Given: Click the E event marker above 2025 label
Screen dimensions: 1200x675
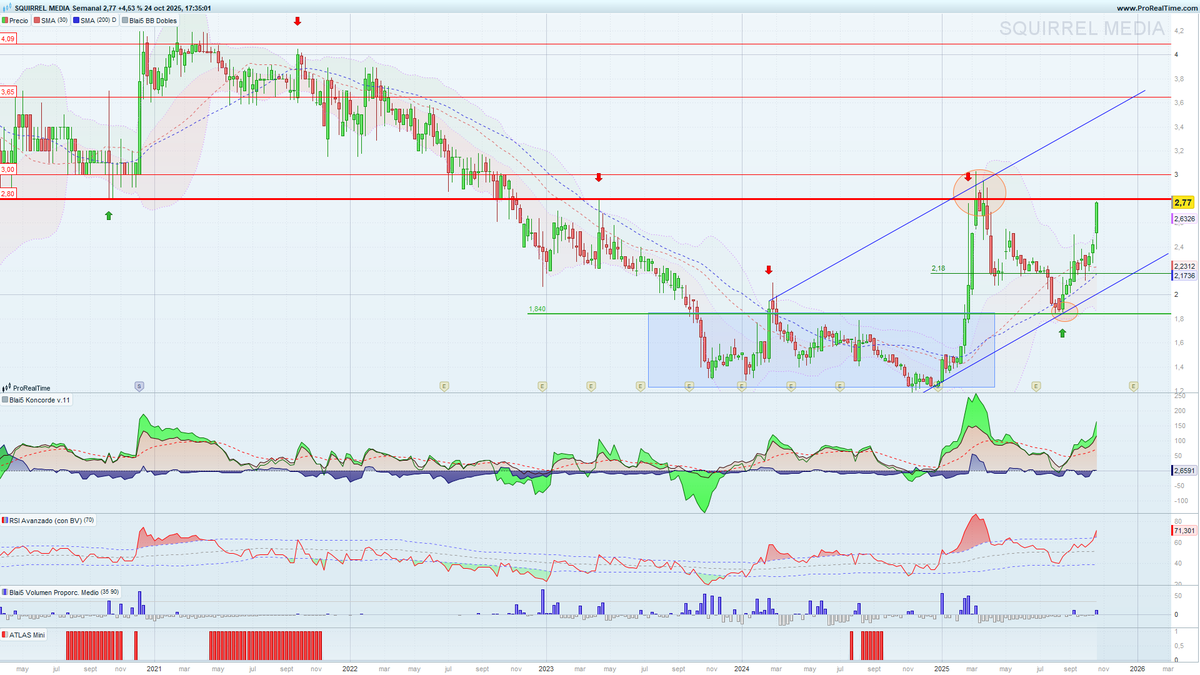Looking at the screenshot, I should tap(939, 385).
